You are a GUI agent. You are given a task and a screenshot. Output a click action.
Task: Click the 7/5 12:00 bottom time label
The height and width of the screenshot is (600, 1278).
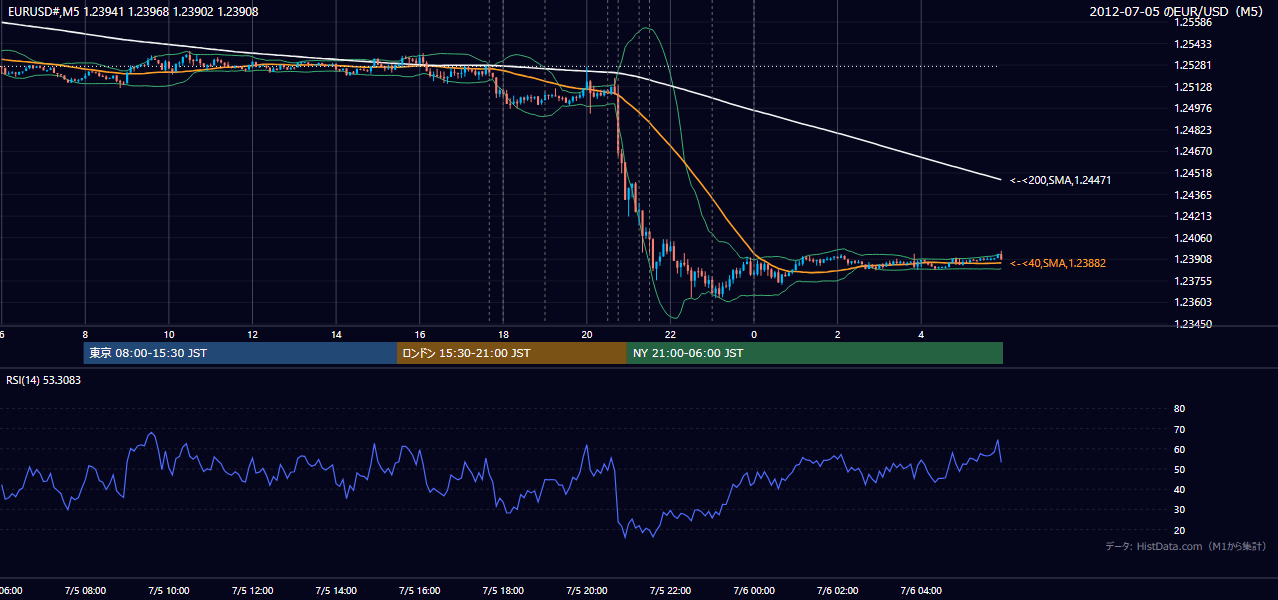pyautogui.click(x=252, y=591)
